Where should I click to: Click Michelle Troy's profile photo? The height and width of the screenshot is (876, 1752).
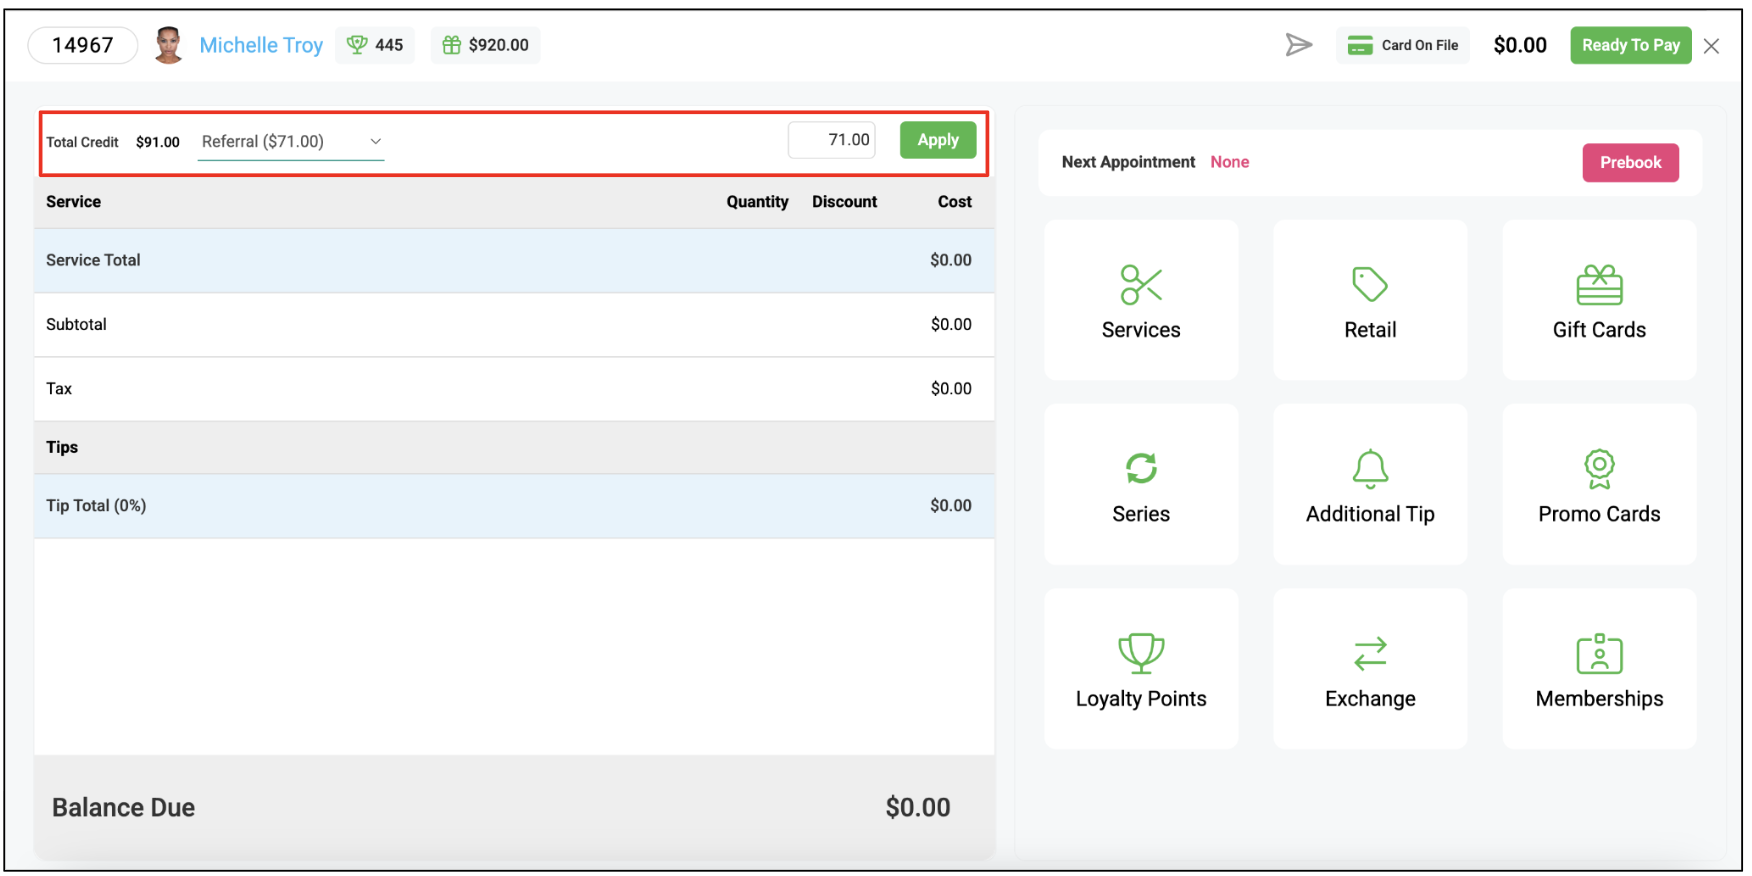click(169, 45)
